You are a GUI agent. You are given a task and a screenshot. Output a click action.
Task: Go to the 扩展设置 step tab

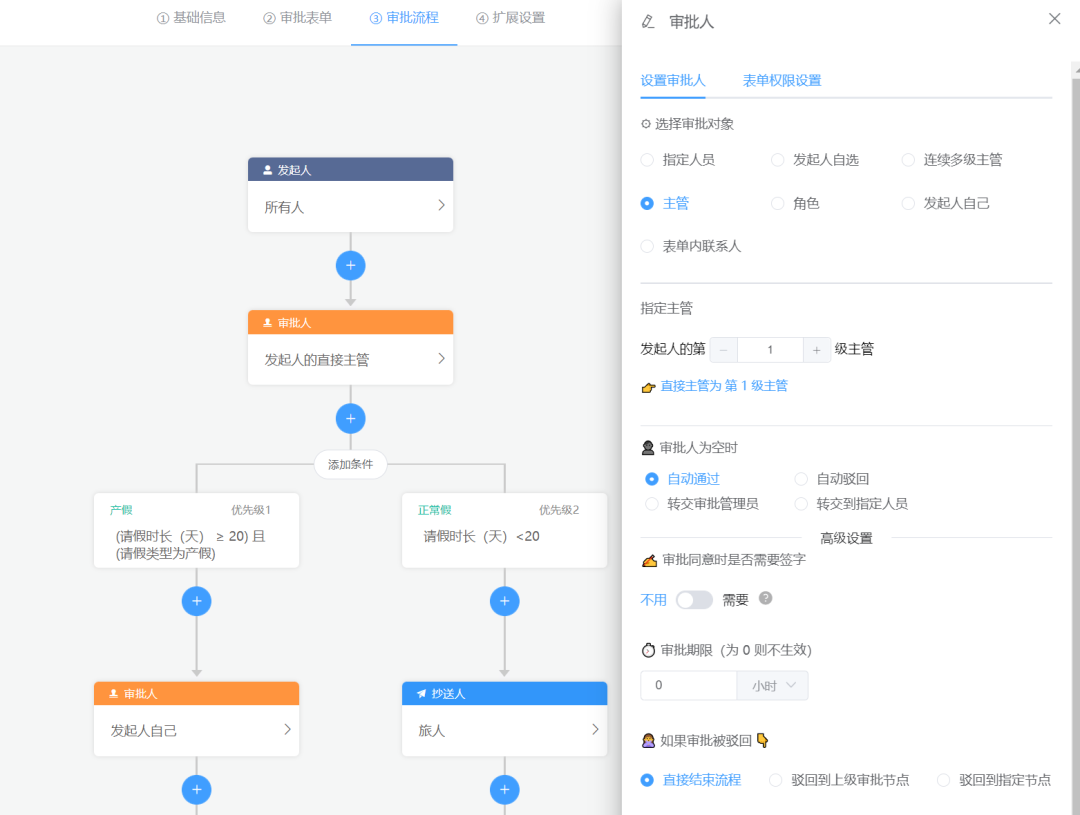click(x=510, y=18)
